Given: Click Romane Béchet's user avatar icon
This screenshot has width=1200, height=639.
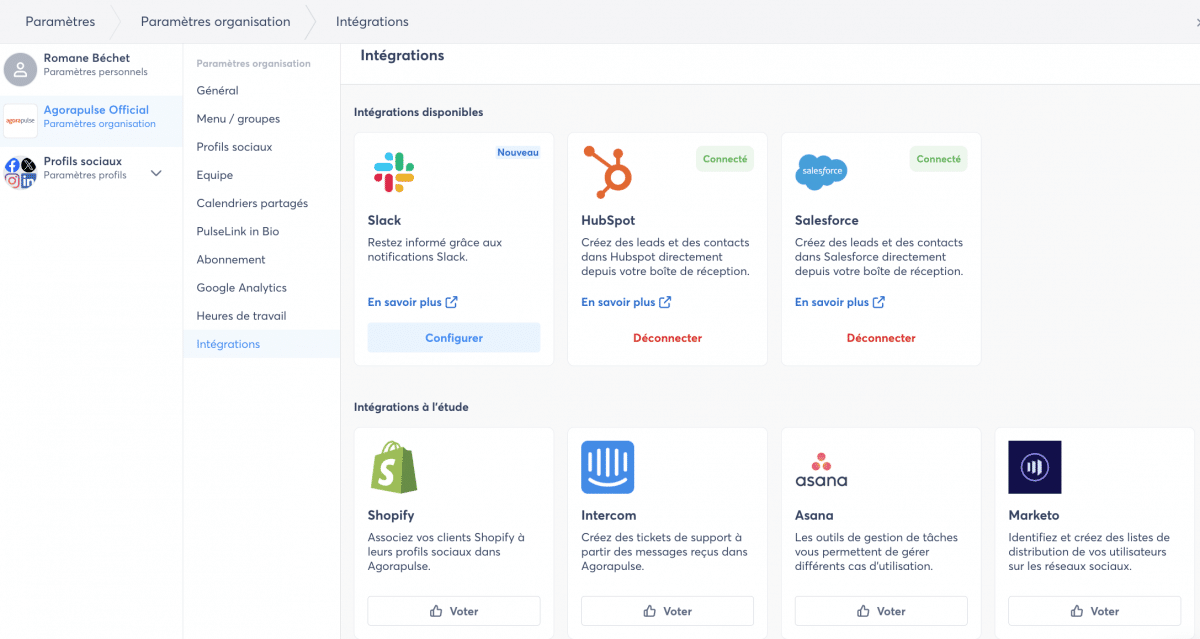Looking at the screenshot, I should coord(20,69).
